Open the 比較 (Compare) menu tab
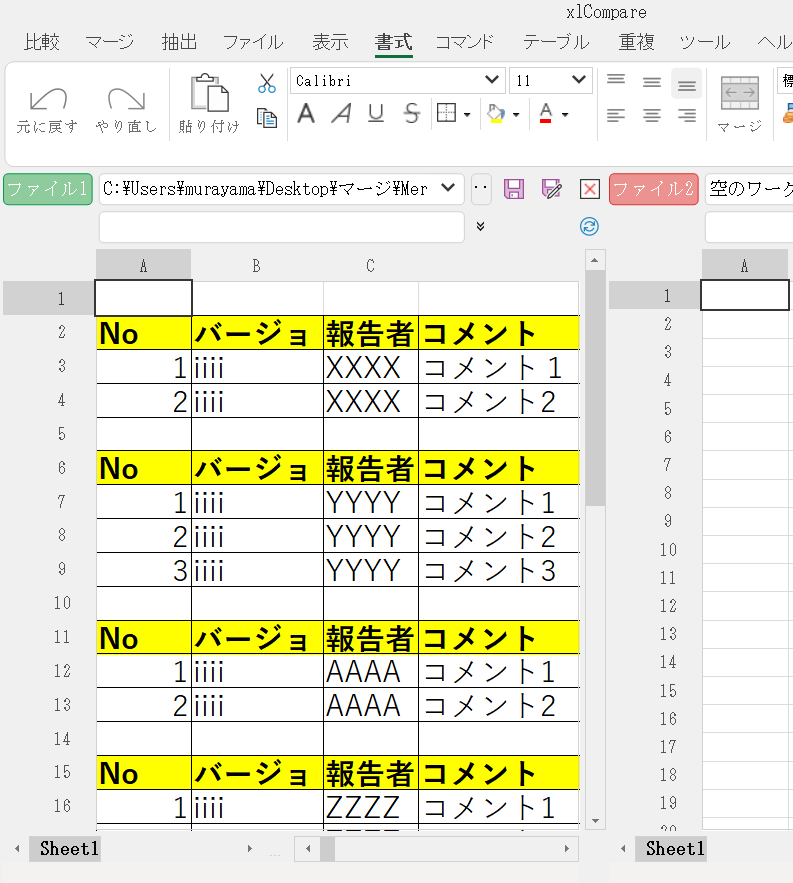The height and width of the screenshot is (883, 793). click(42, 42)
